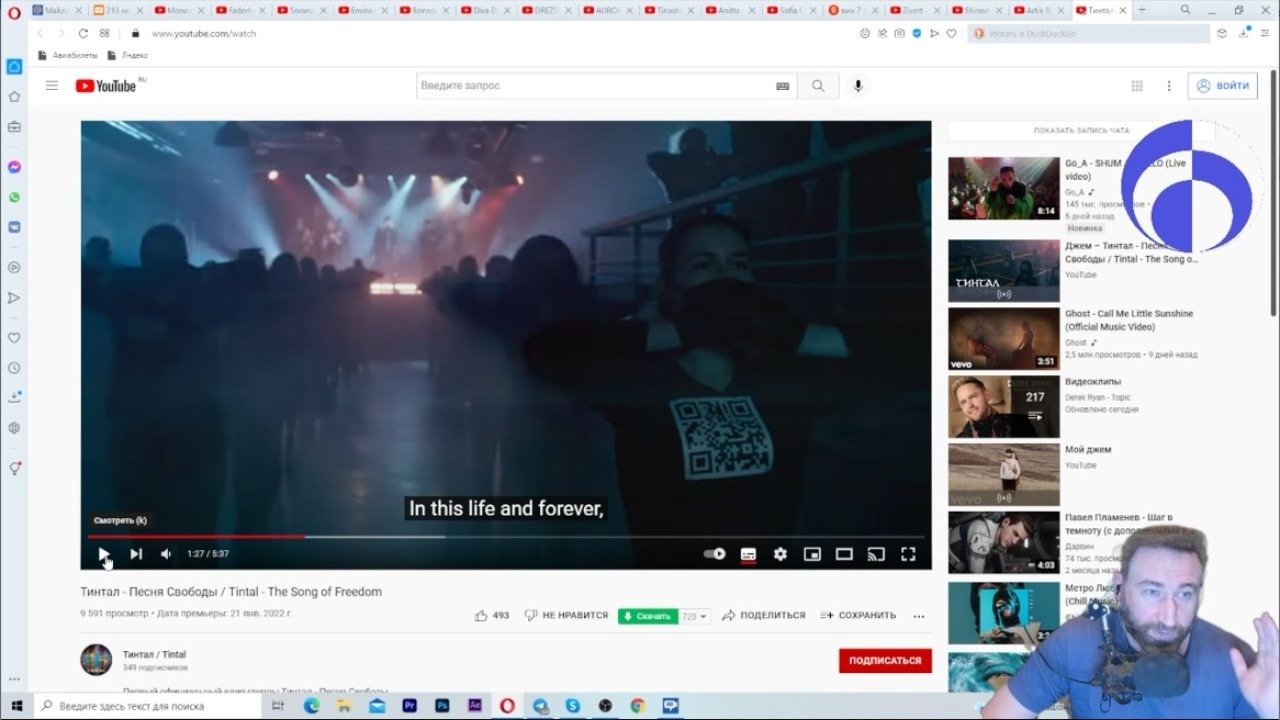Focus the DuckDuckGo search box

[x=1088, y=33]
